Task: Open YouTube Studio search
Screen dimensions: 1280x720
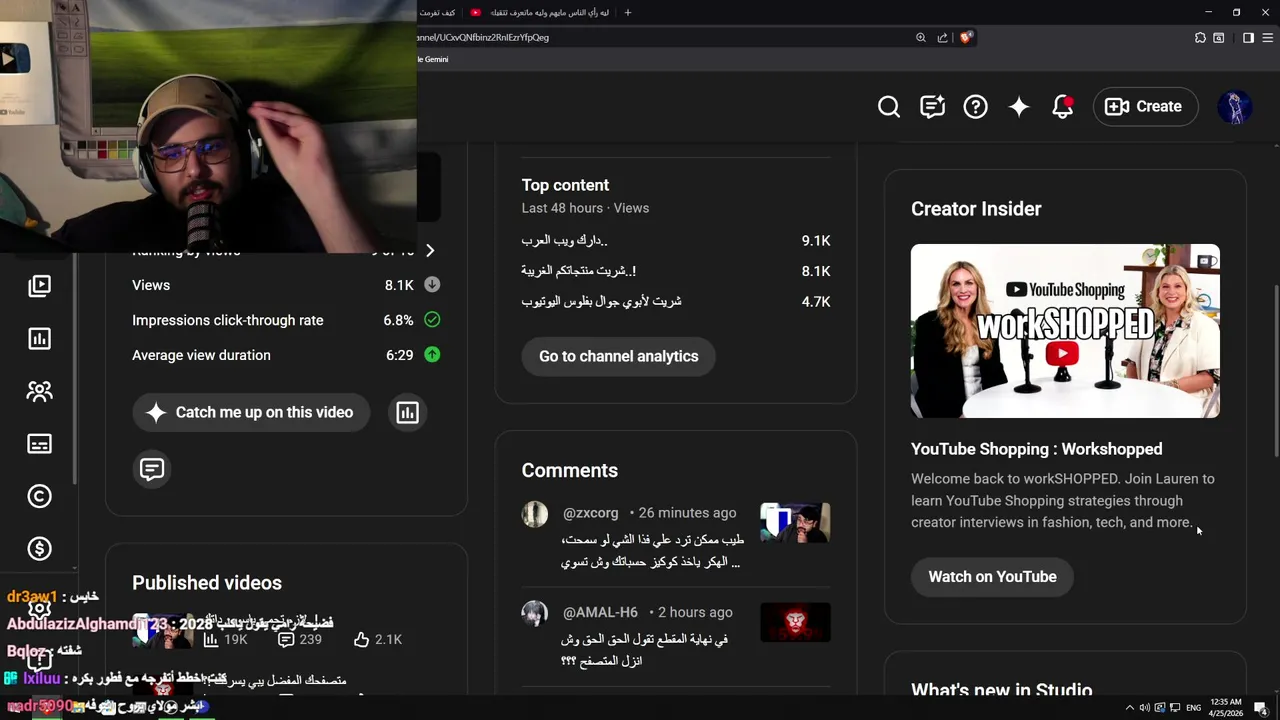Action: tap(889, 106)
